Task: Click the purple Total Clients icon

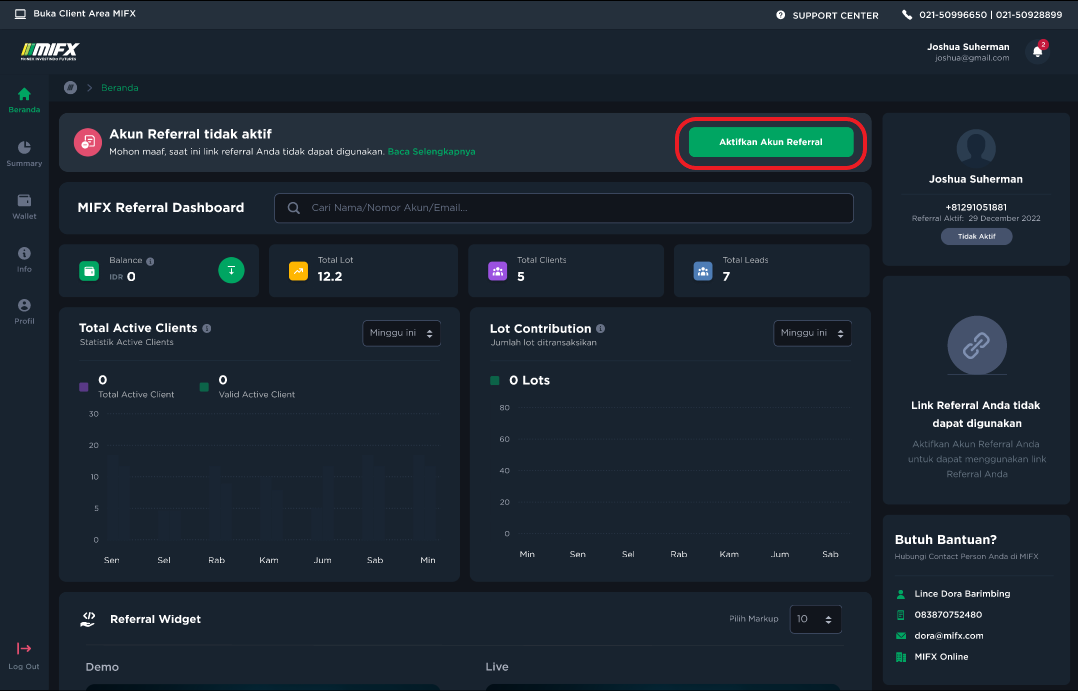Action: coord(497,271)
